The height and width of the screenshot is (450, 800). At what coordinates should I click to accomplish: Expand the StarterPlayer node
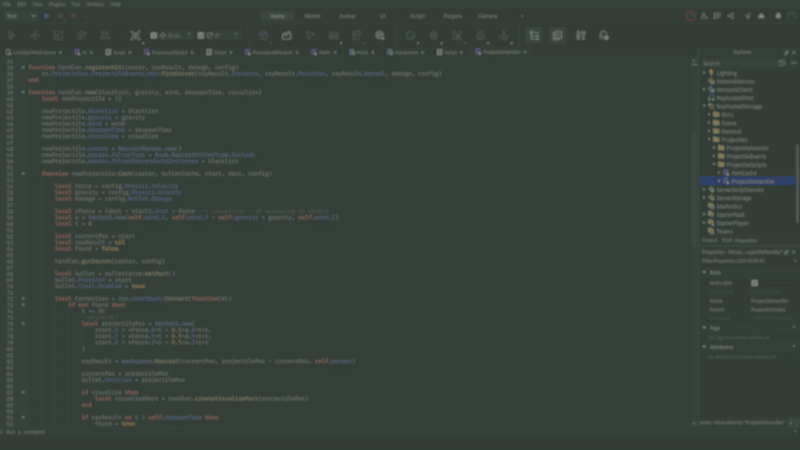click(705, 223)
